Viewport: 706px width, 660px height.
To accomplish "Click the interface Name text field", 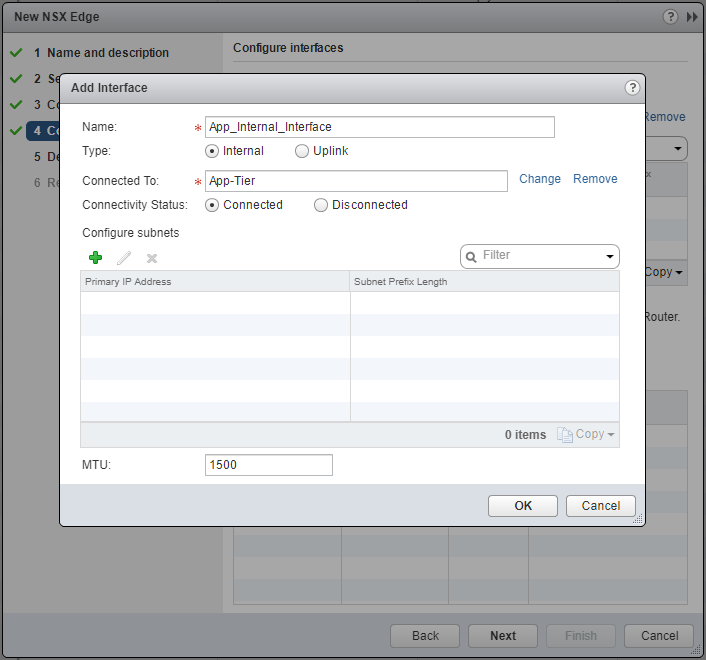I will [x=379, y=127].
